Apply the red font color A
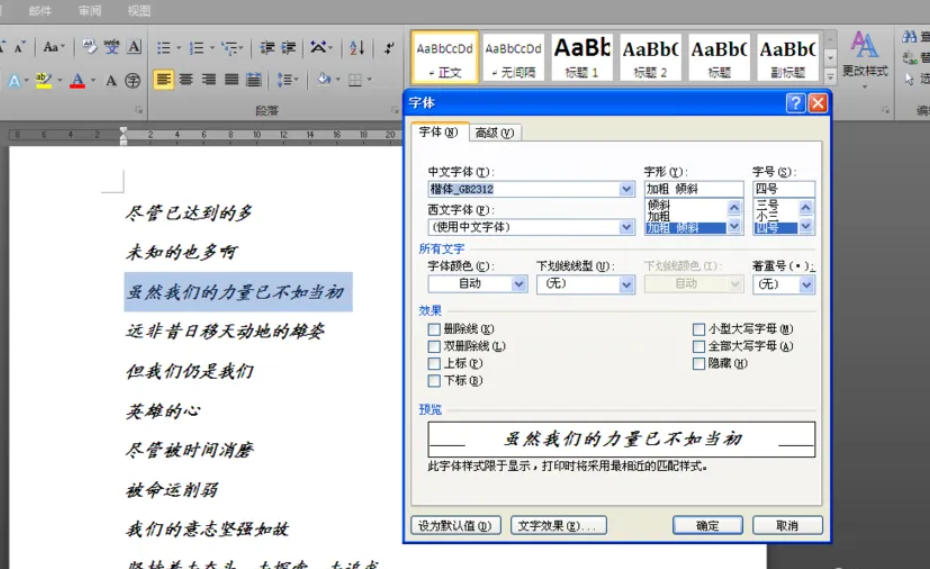930x569 pixels. coord(77,80)
